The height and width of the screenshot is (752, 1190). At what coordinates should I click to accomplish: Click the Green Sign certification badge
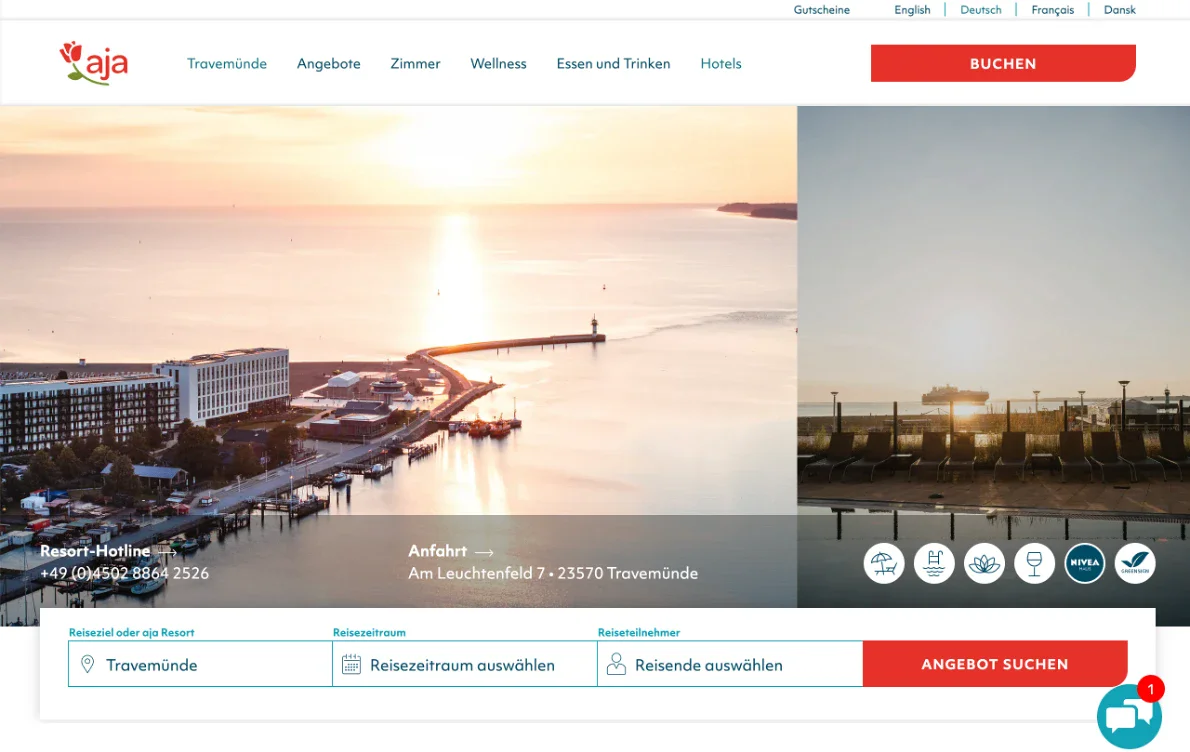pyautogui.click(x=1135, y=563)
